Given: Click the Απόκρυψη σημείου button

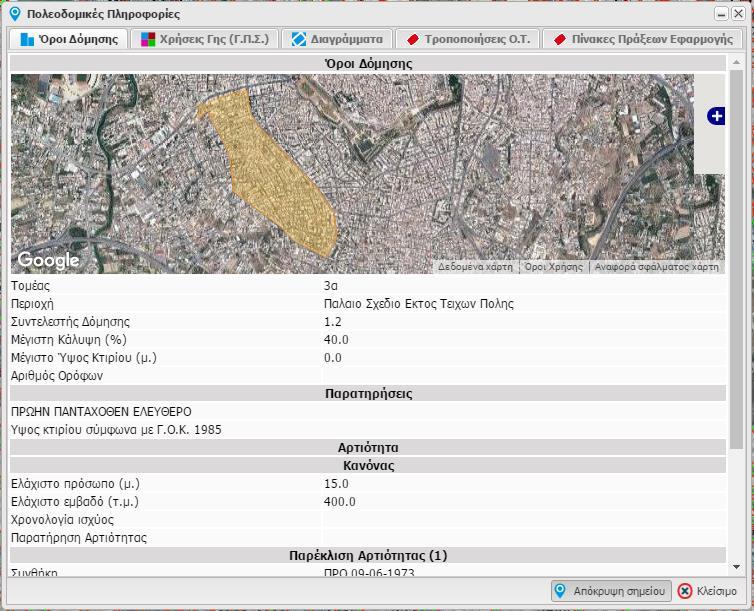Looking at the screenshot, I should [x=611, y=591].
